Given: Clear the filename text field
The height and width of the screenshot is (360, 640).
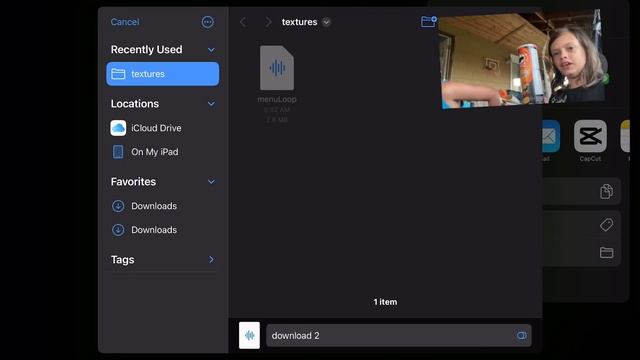Looking at the screenshot, I should [x=521, y=336].
